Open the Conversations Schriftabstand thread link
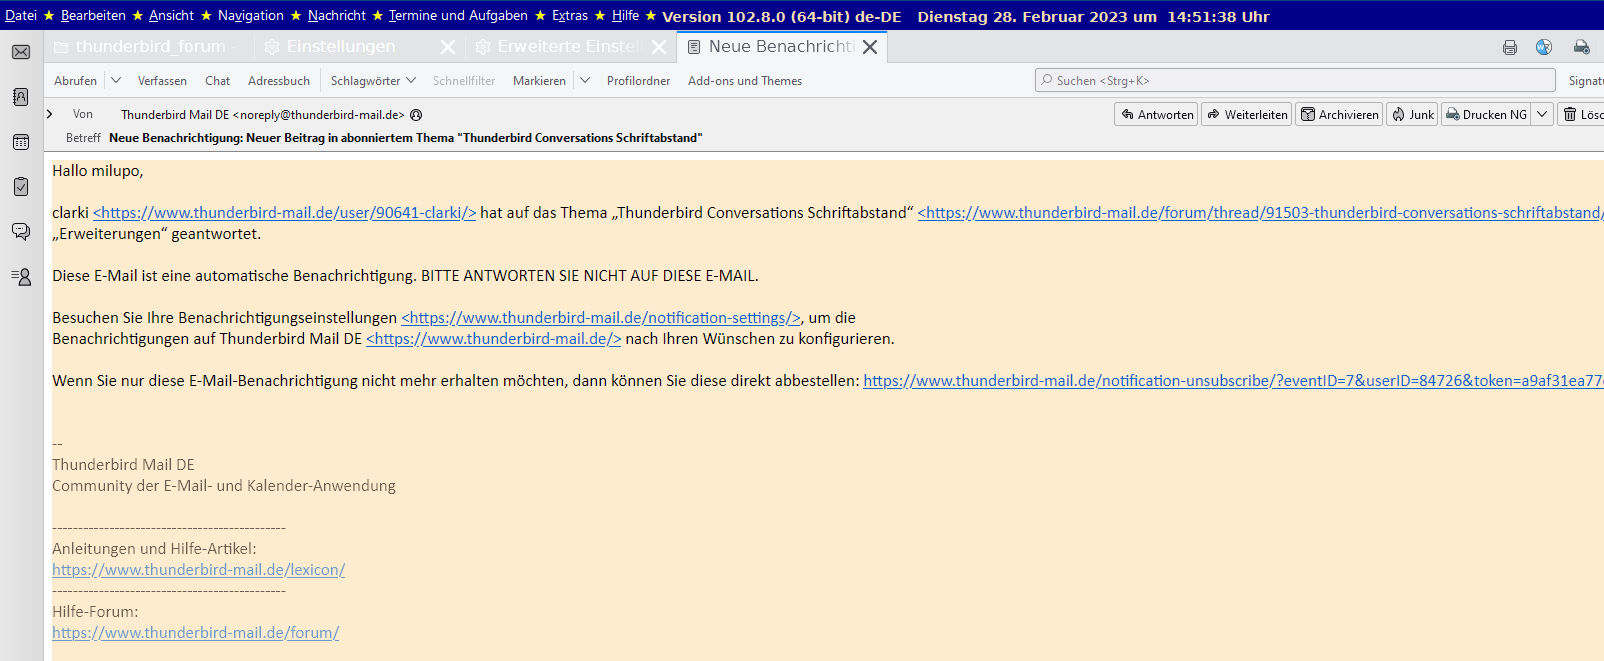 1261,213
